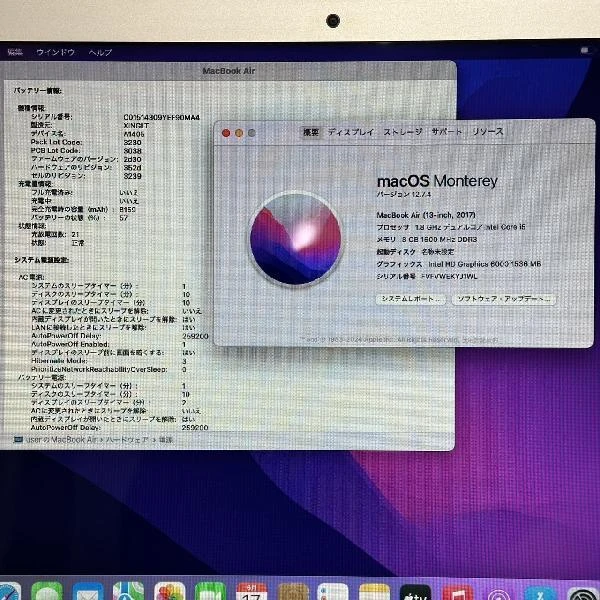Click ハードウェア in the path bar

point(126,440)
